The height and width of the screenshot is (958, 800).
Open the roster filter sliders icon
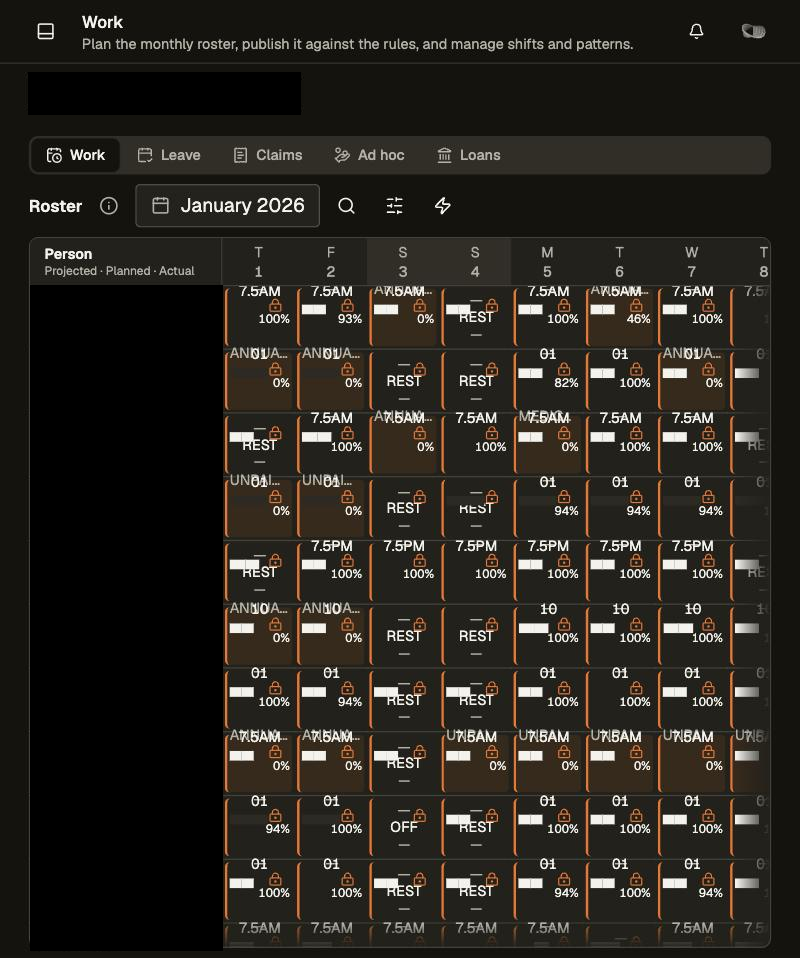point(395,206)
